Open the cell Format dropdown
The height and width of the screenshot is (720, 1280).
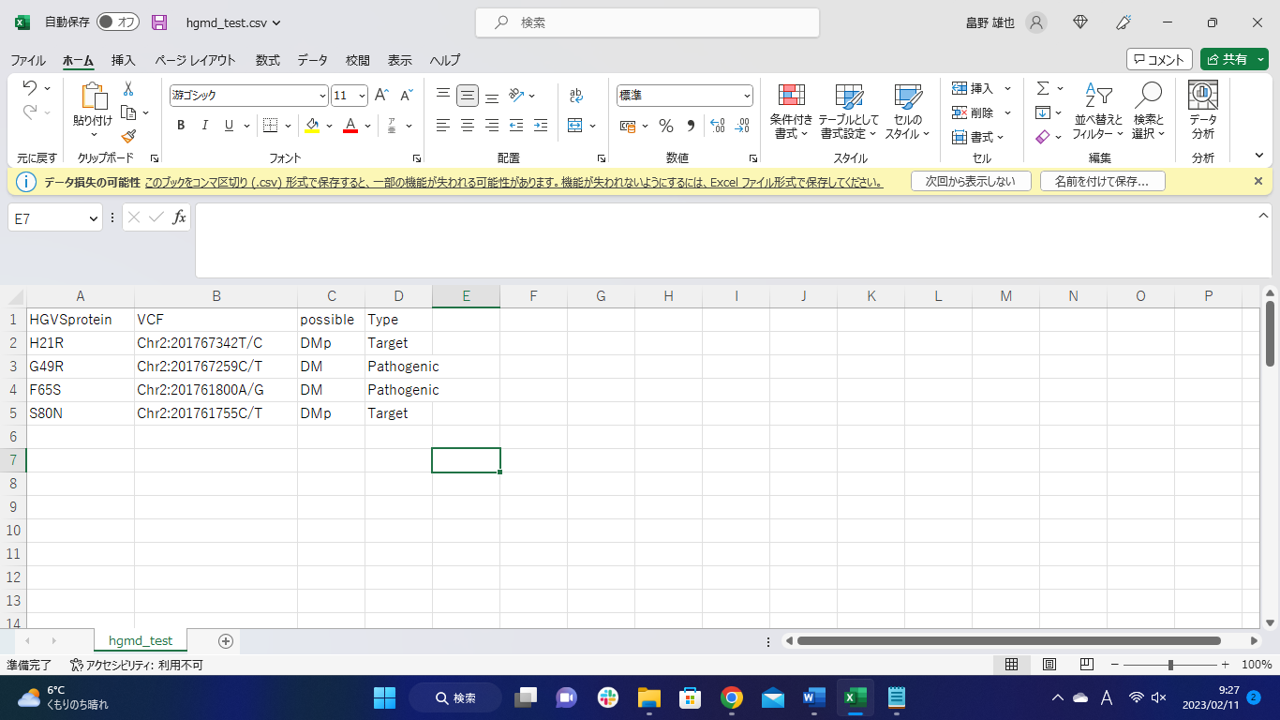[979, 137]
